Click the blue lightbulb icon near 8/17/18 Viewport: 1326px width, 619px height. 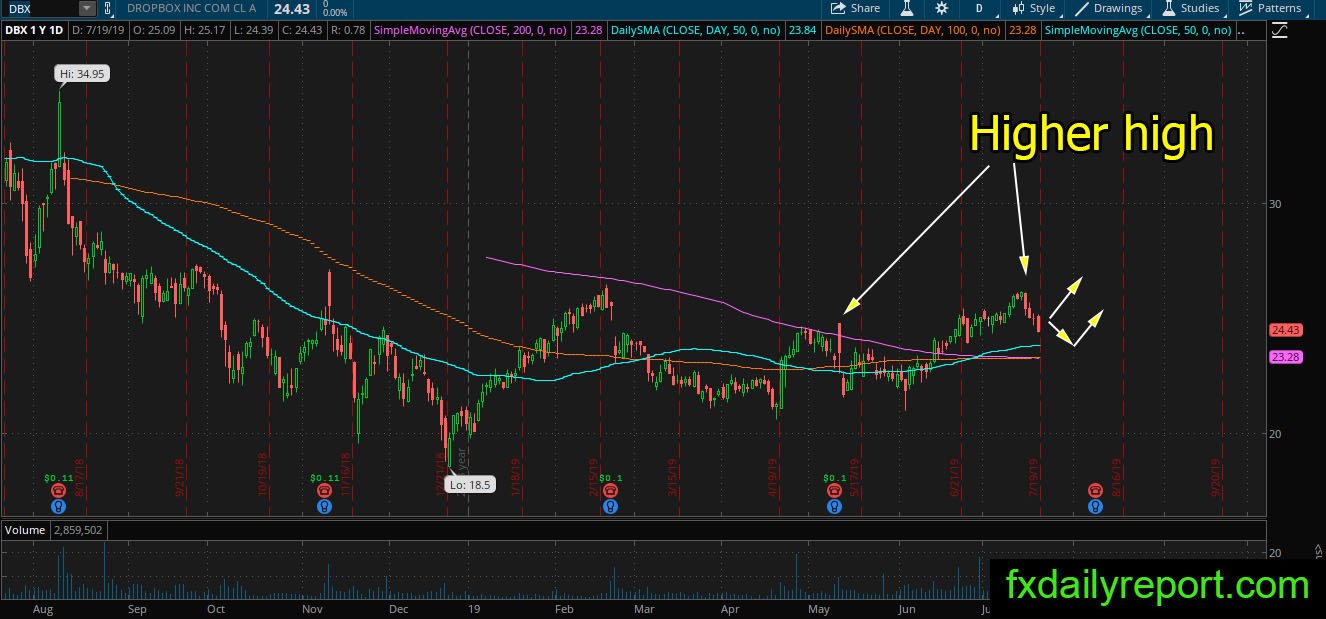58,507
